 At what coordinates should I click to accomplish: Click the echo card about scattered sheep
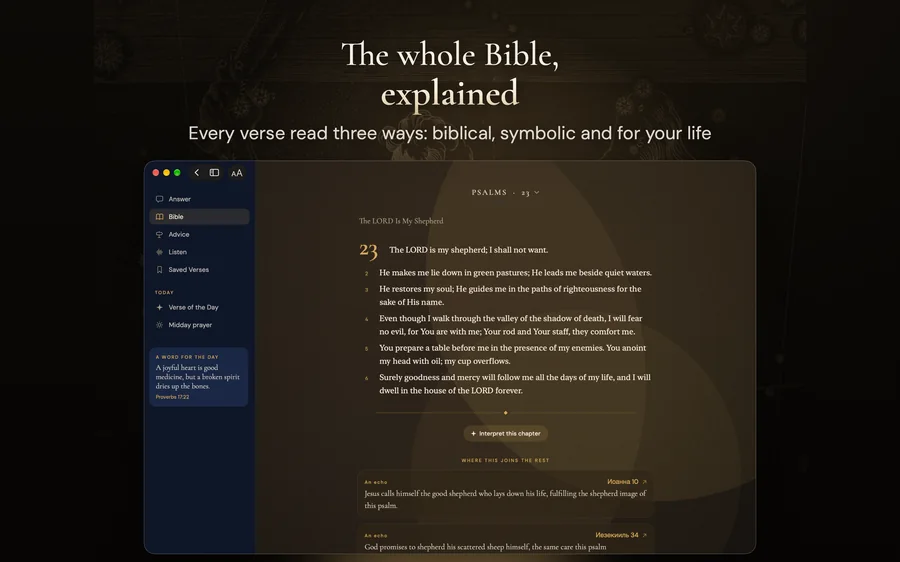(x=505, y=540)
